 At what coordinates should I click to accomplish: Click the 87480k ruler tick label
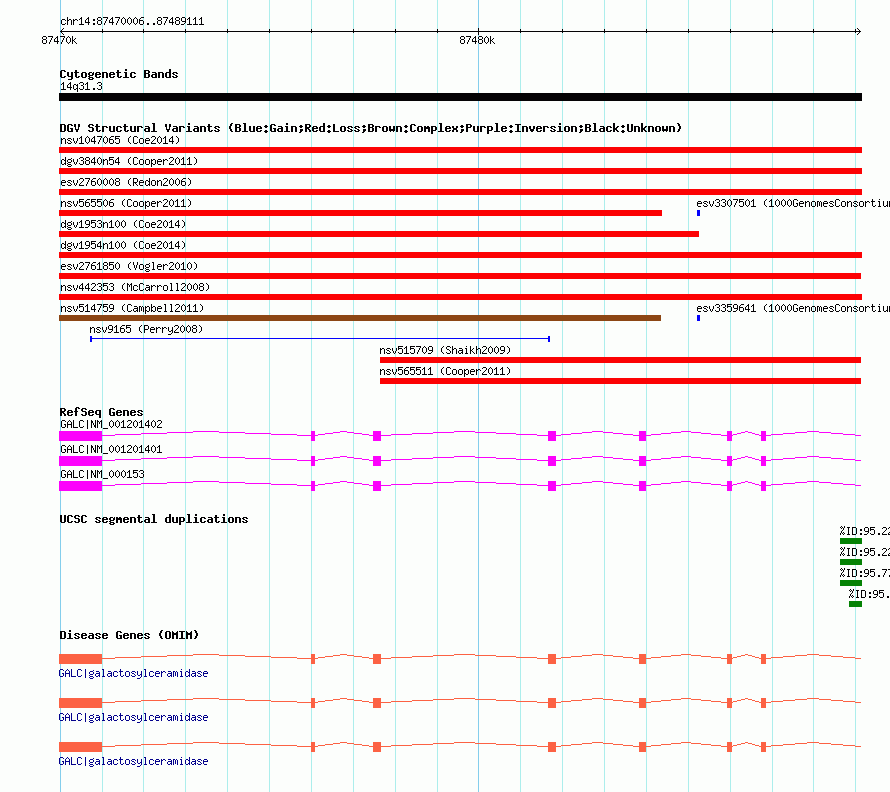click(477, 40)
